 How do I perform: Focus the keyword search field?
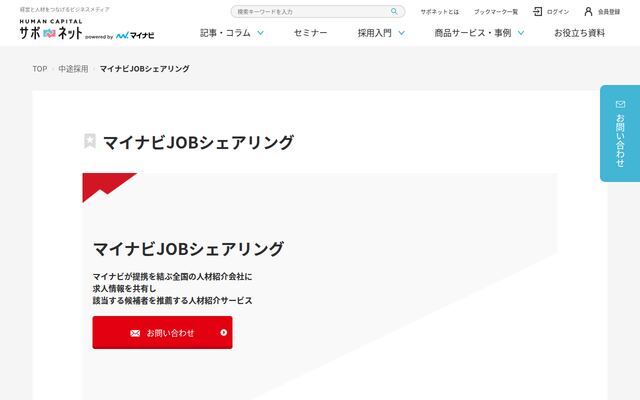click(x=318, y=11)
